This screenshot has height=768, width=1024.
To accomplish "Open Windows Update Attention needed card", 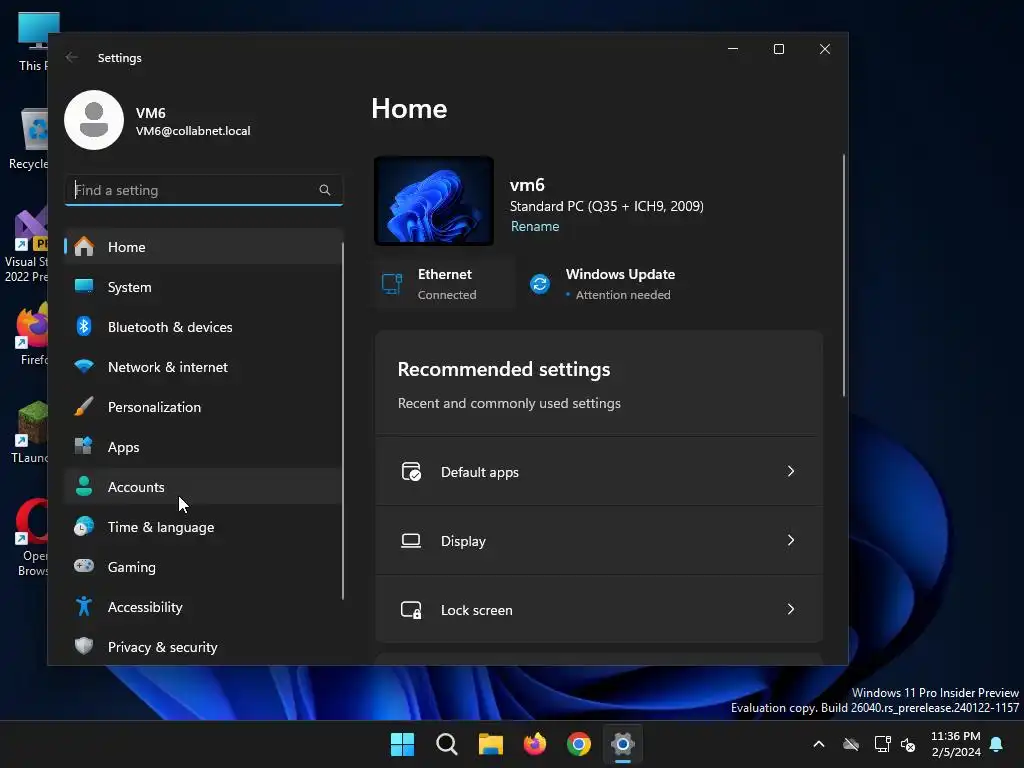I will click(604, 283).
